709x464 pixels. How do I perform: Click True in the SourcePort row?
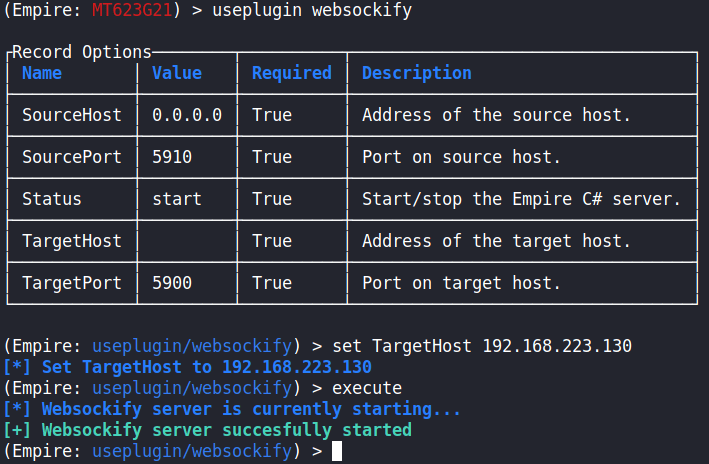(x=272, y=157)
